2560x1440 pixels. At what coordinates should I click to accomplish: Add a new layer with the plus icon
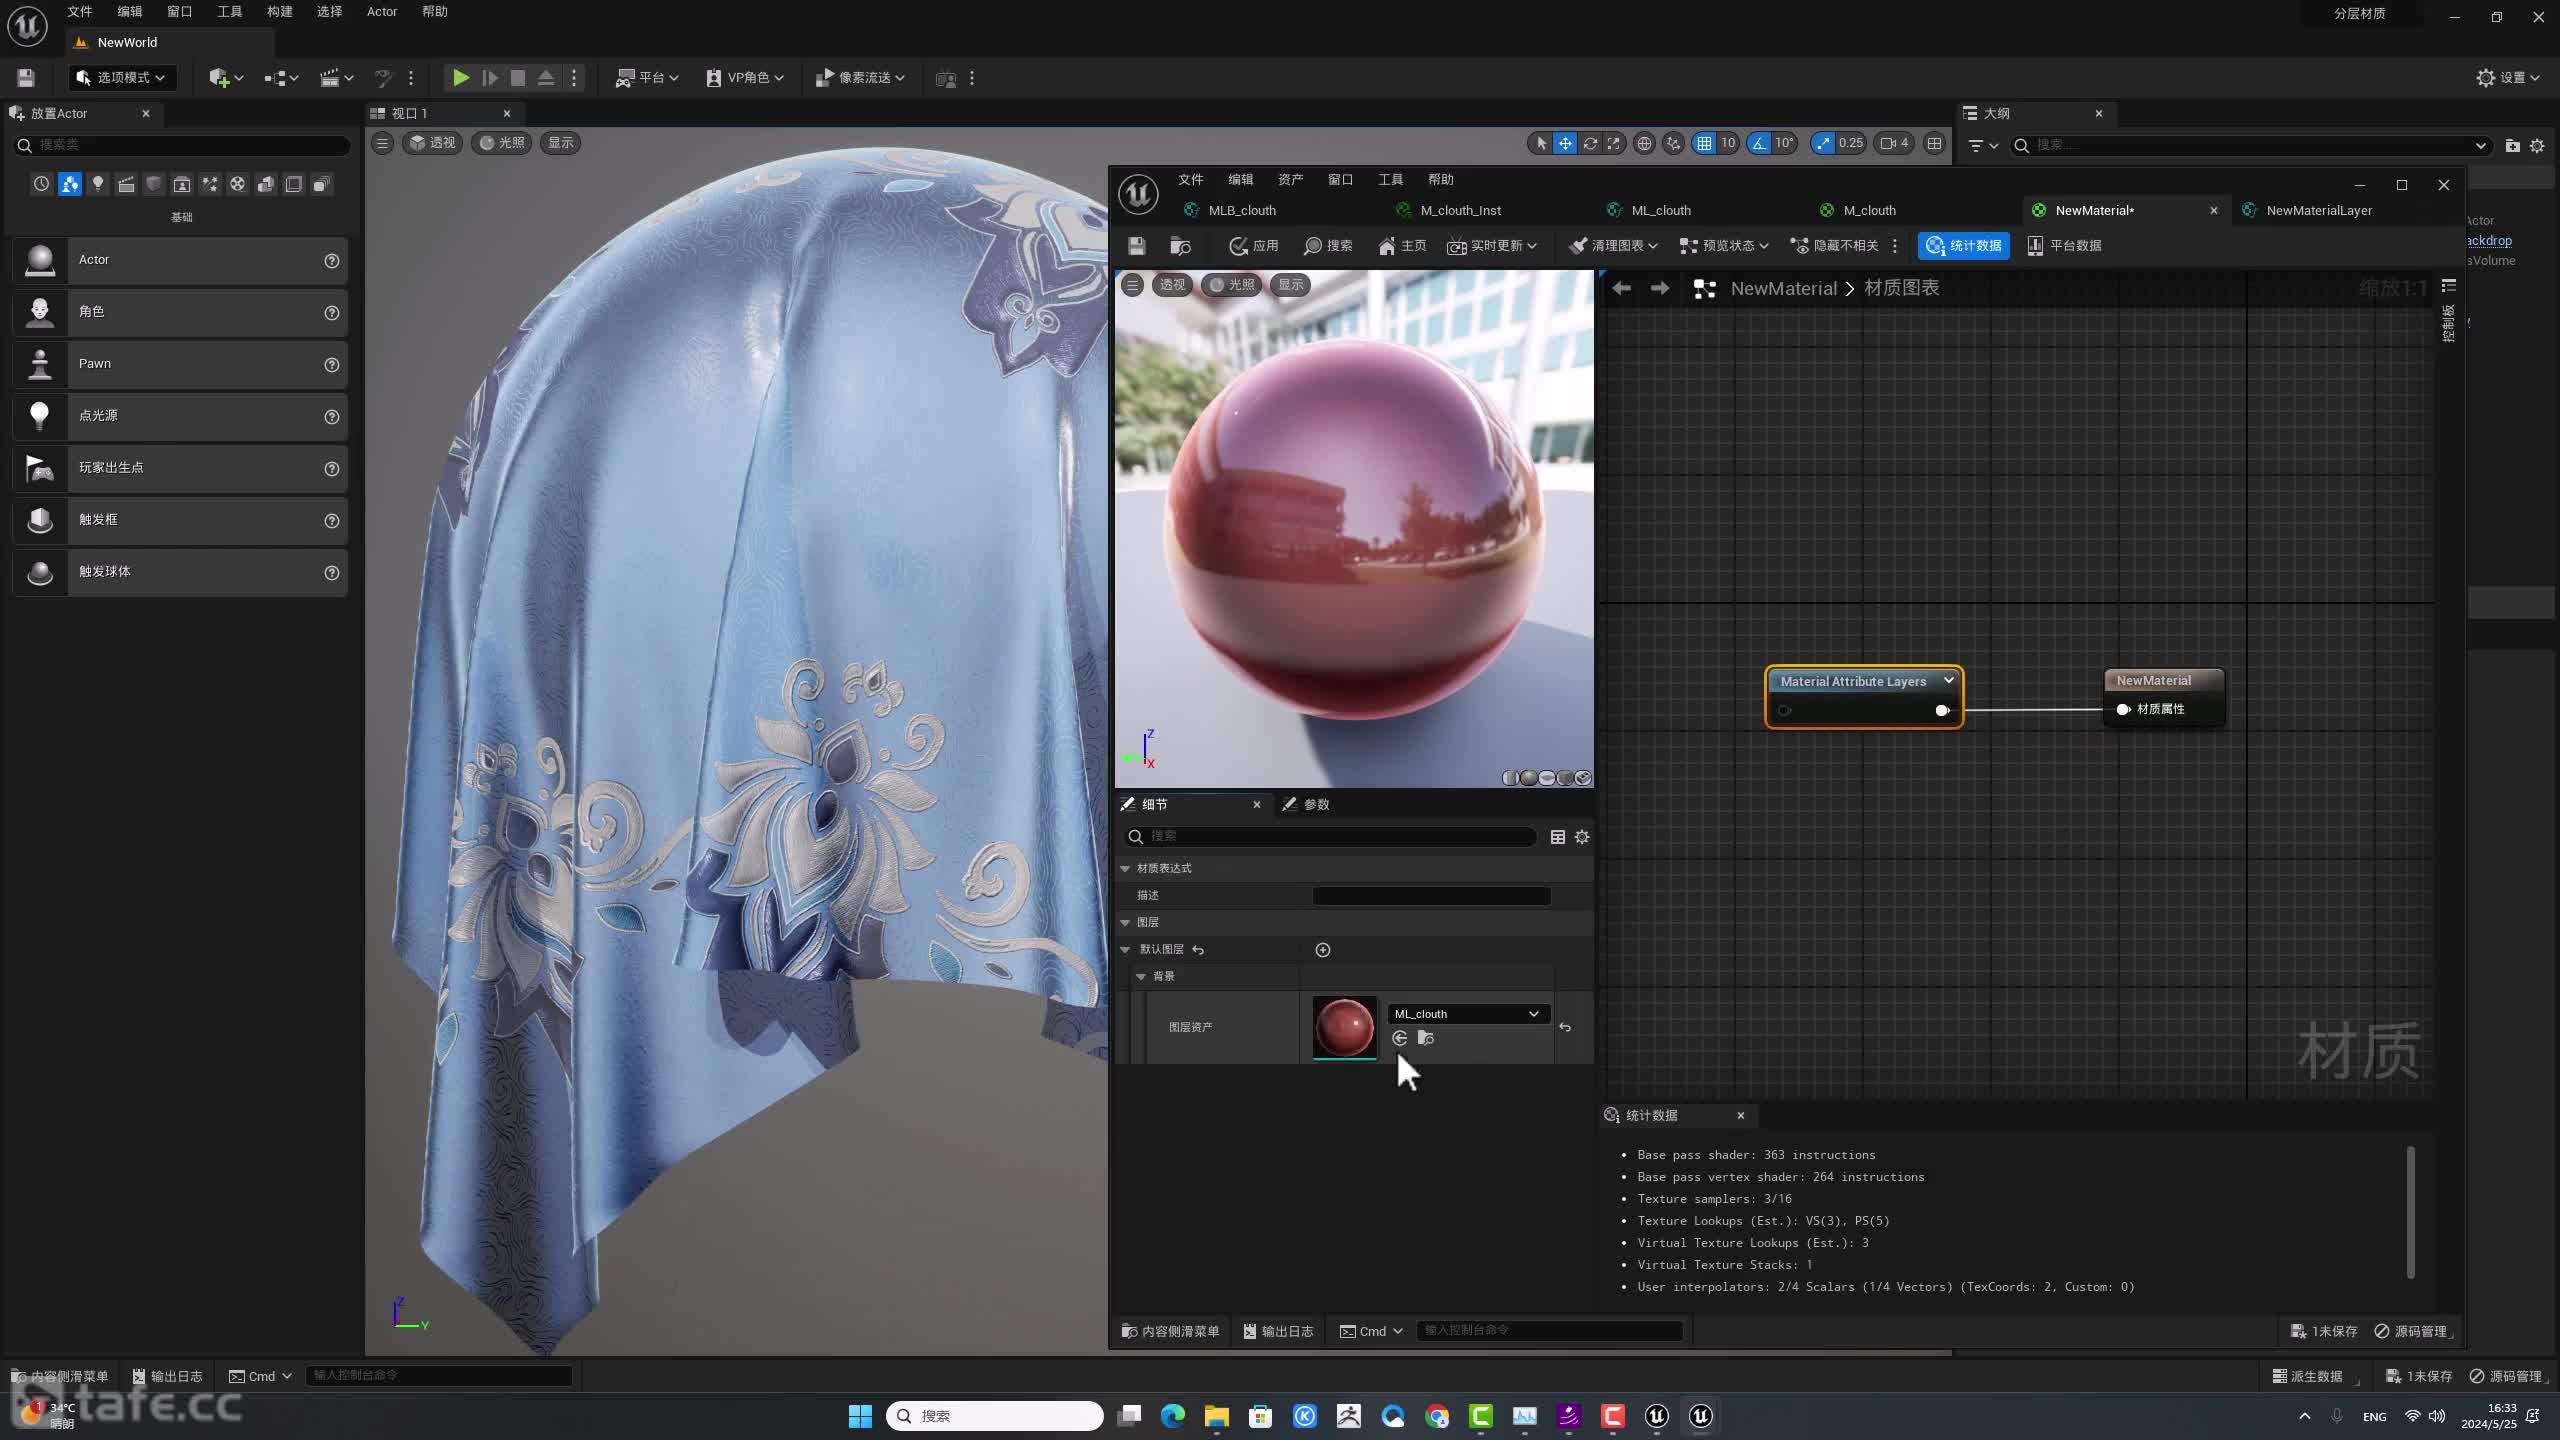(x=1322, y=950)
